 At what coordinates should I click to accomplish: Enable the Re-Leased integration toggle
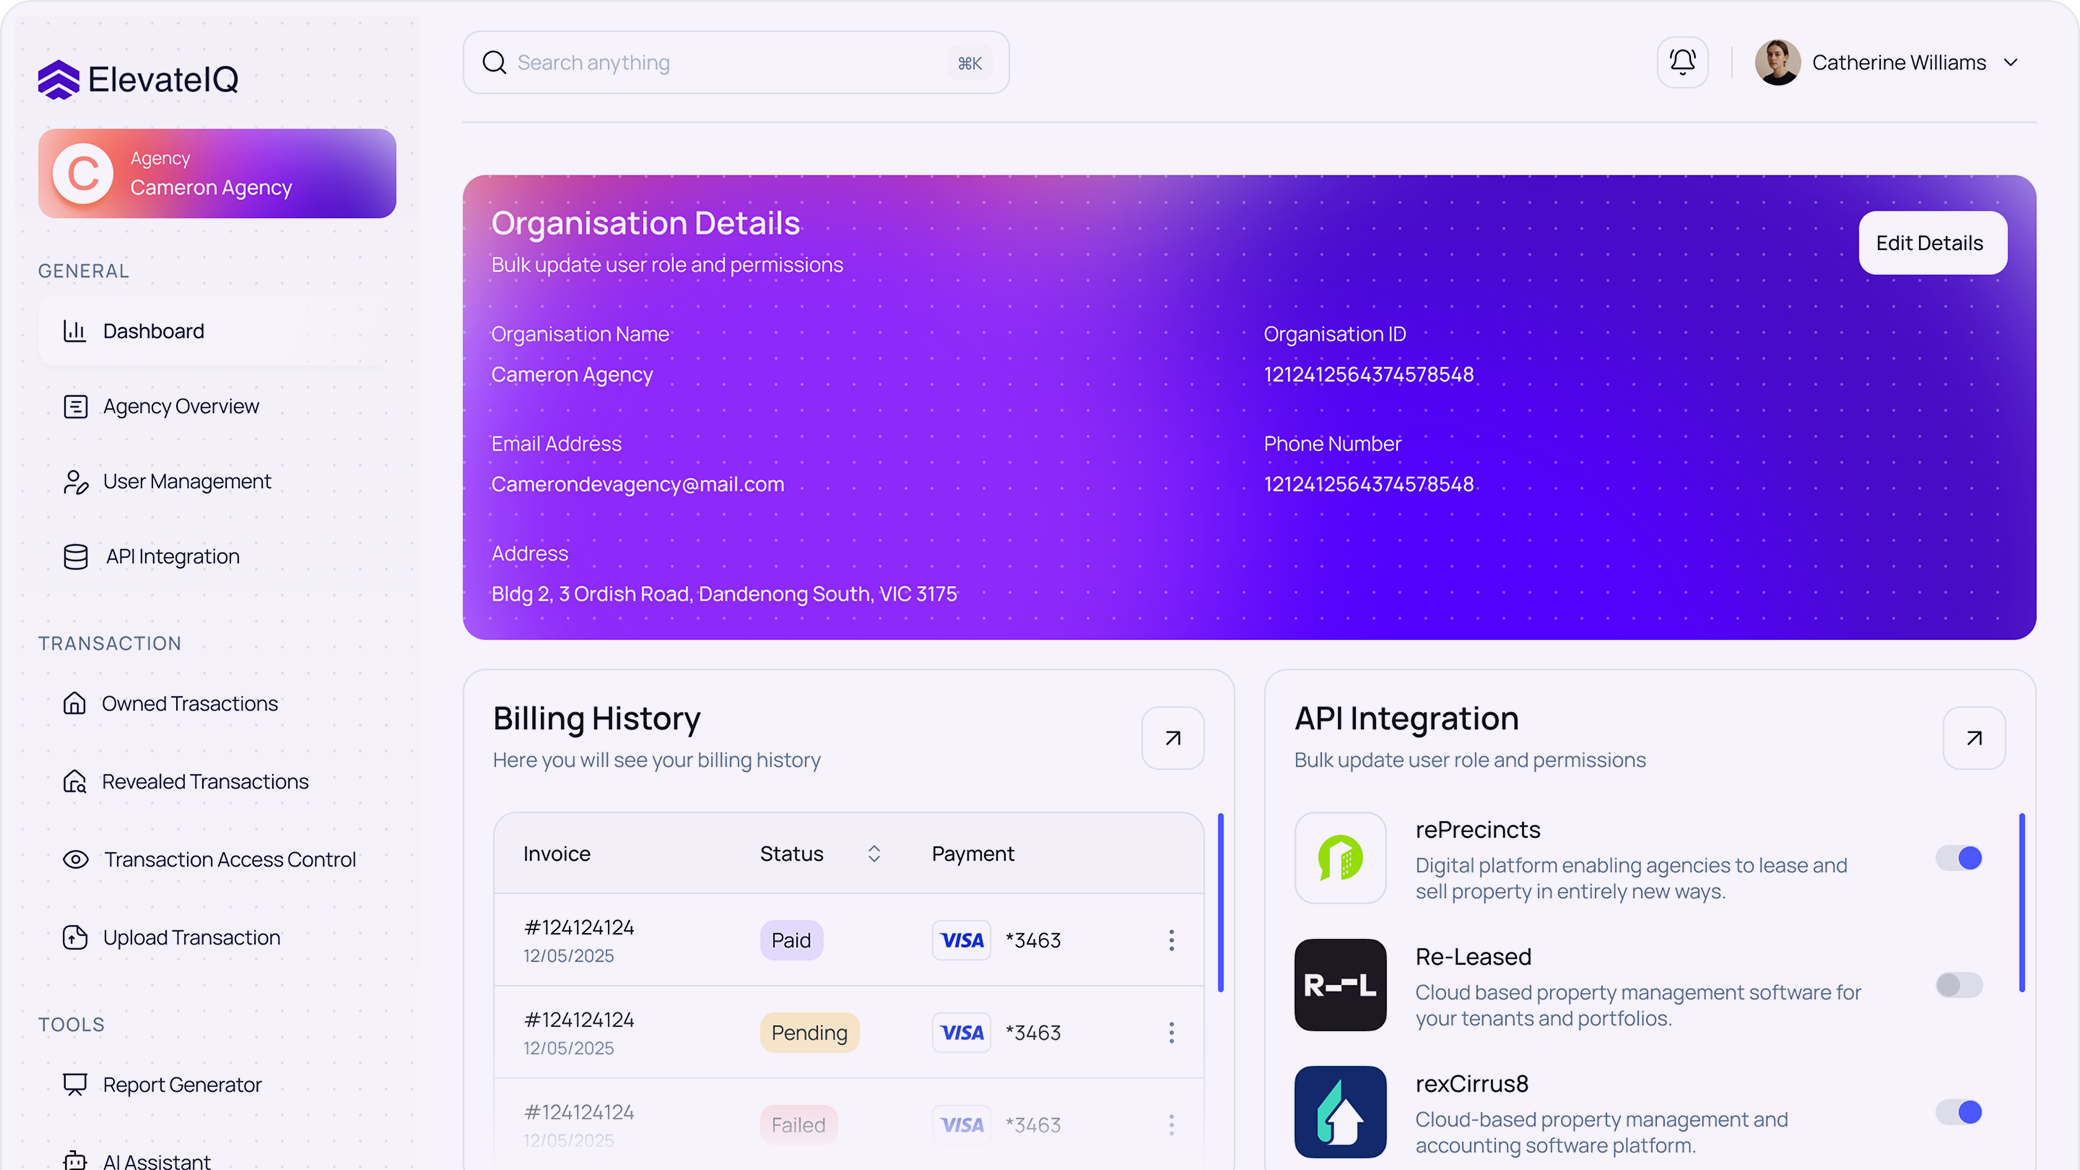click(x=1958, y=985)
